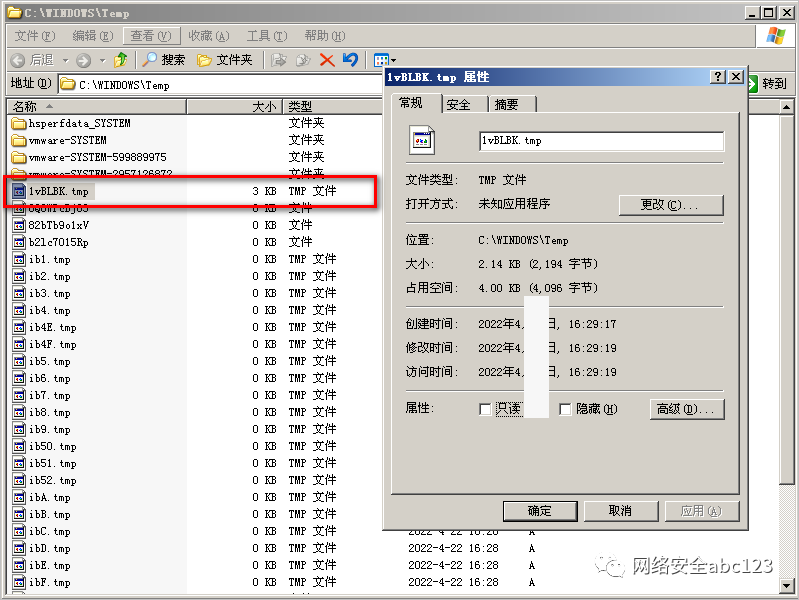Select the 1vBLBK.tmp file icon
The width and height of the screenshot is (799, 600).
point(19,191)
